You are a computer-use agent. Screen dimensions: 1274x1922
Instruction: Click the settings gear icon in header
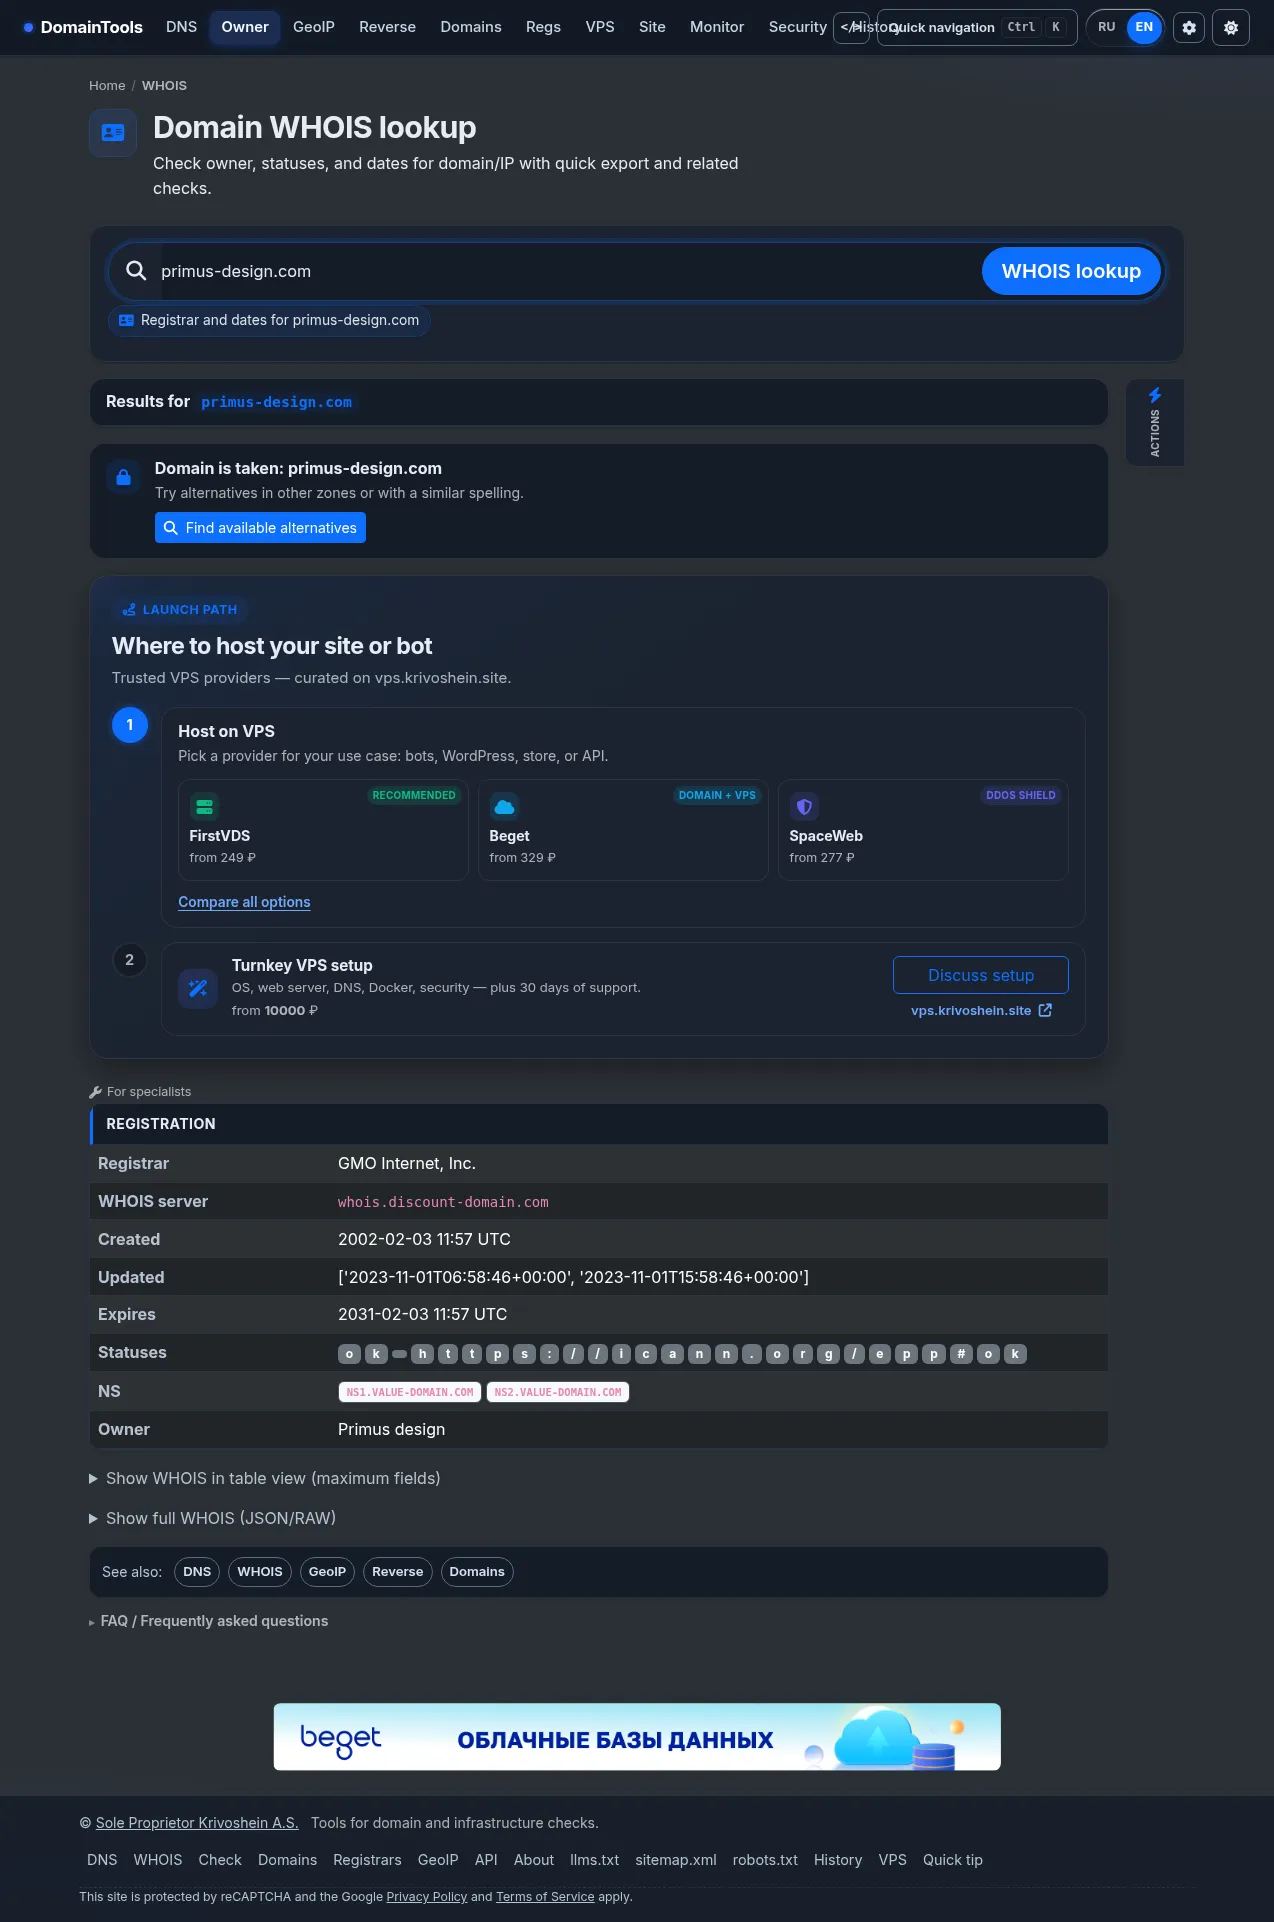[1189, 28]
